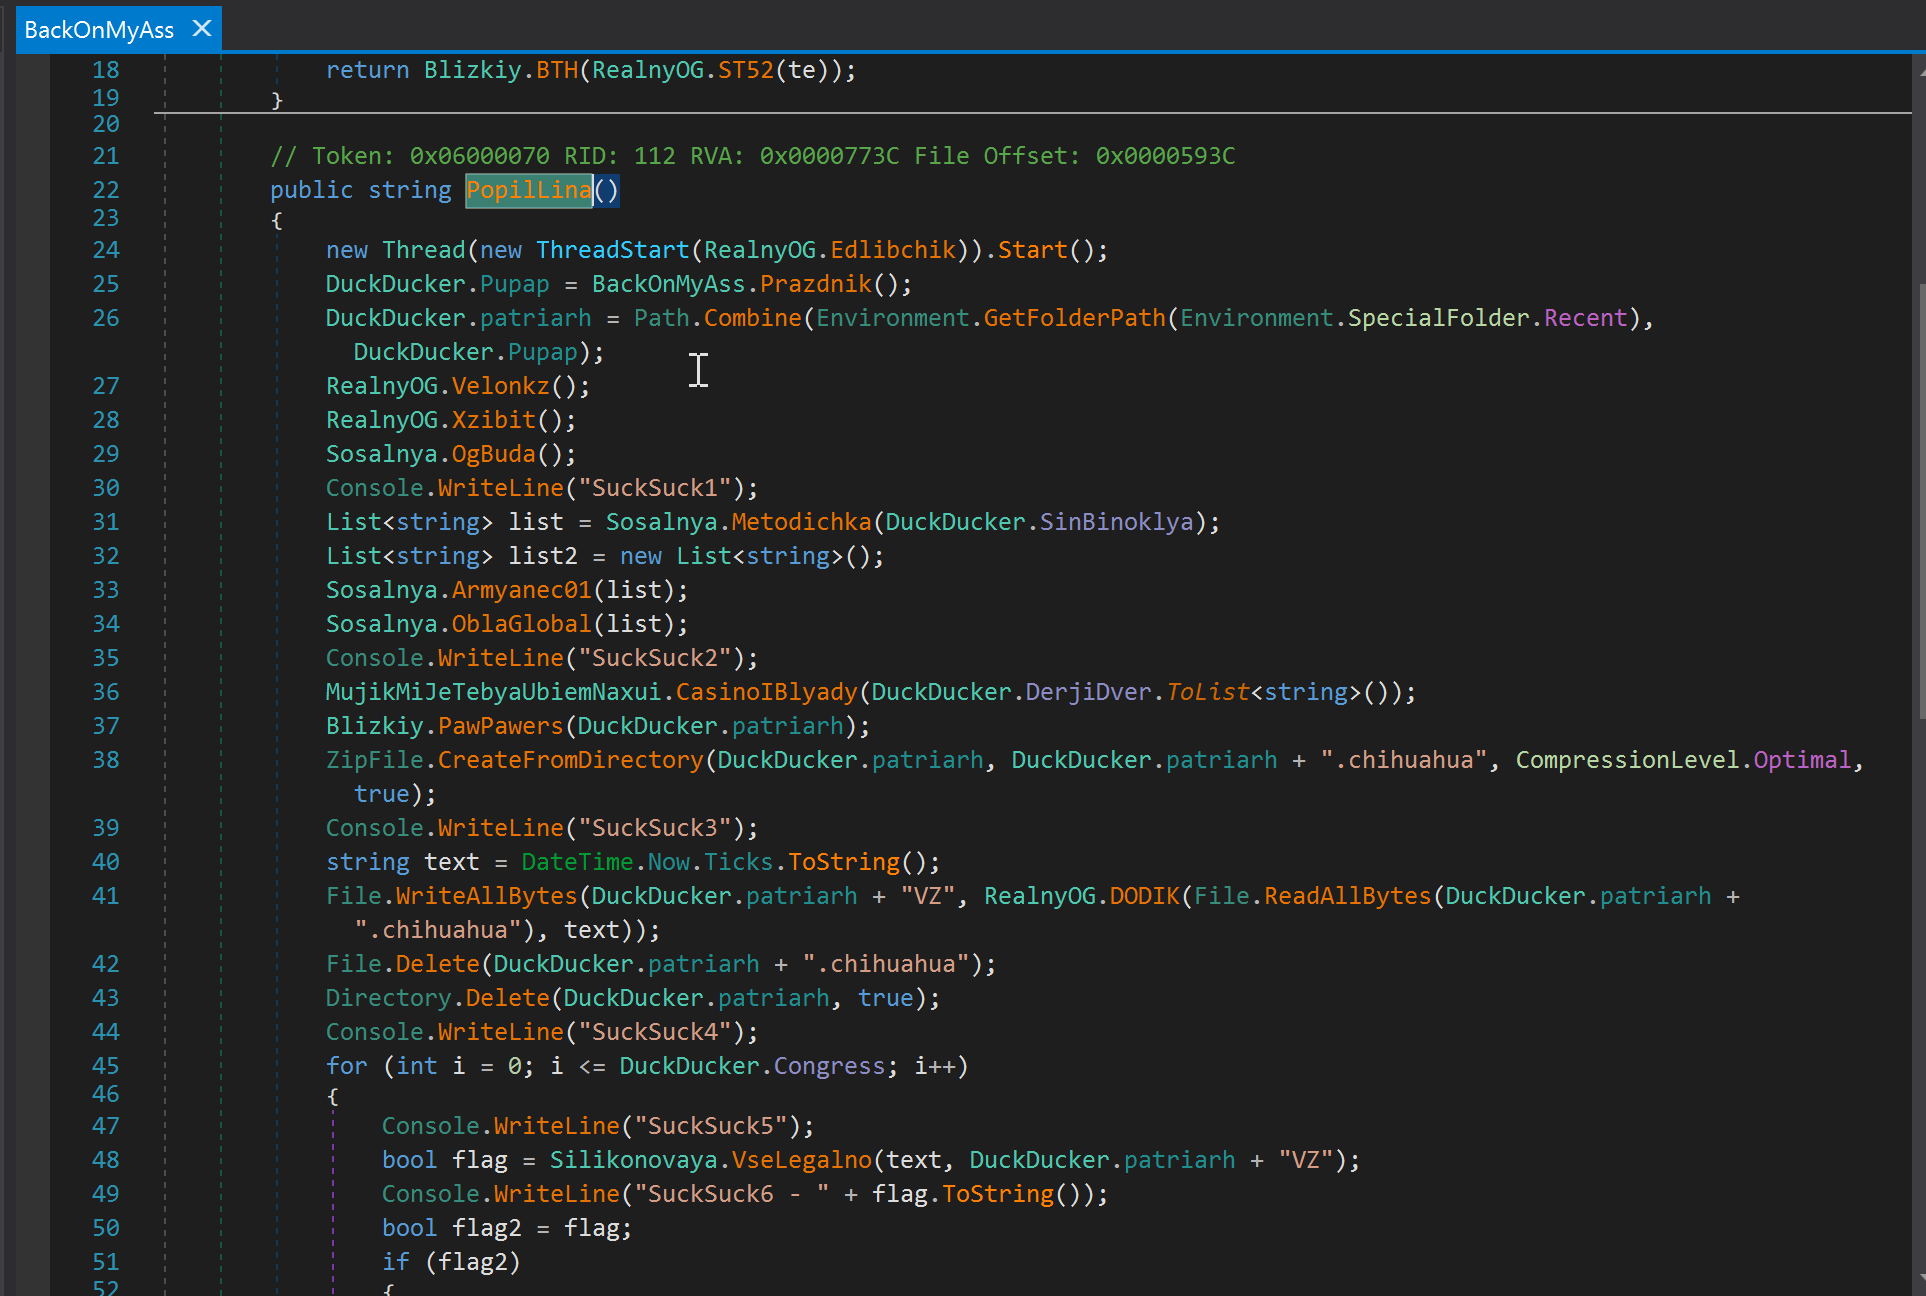Click the vertical scrollbar thumb
Viewport: 1926px width, 1296px height.
(1920, 500)
